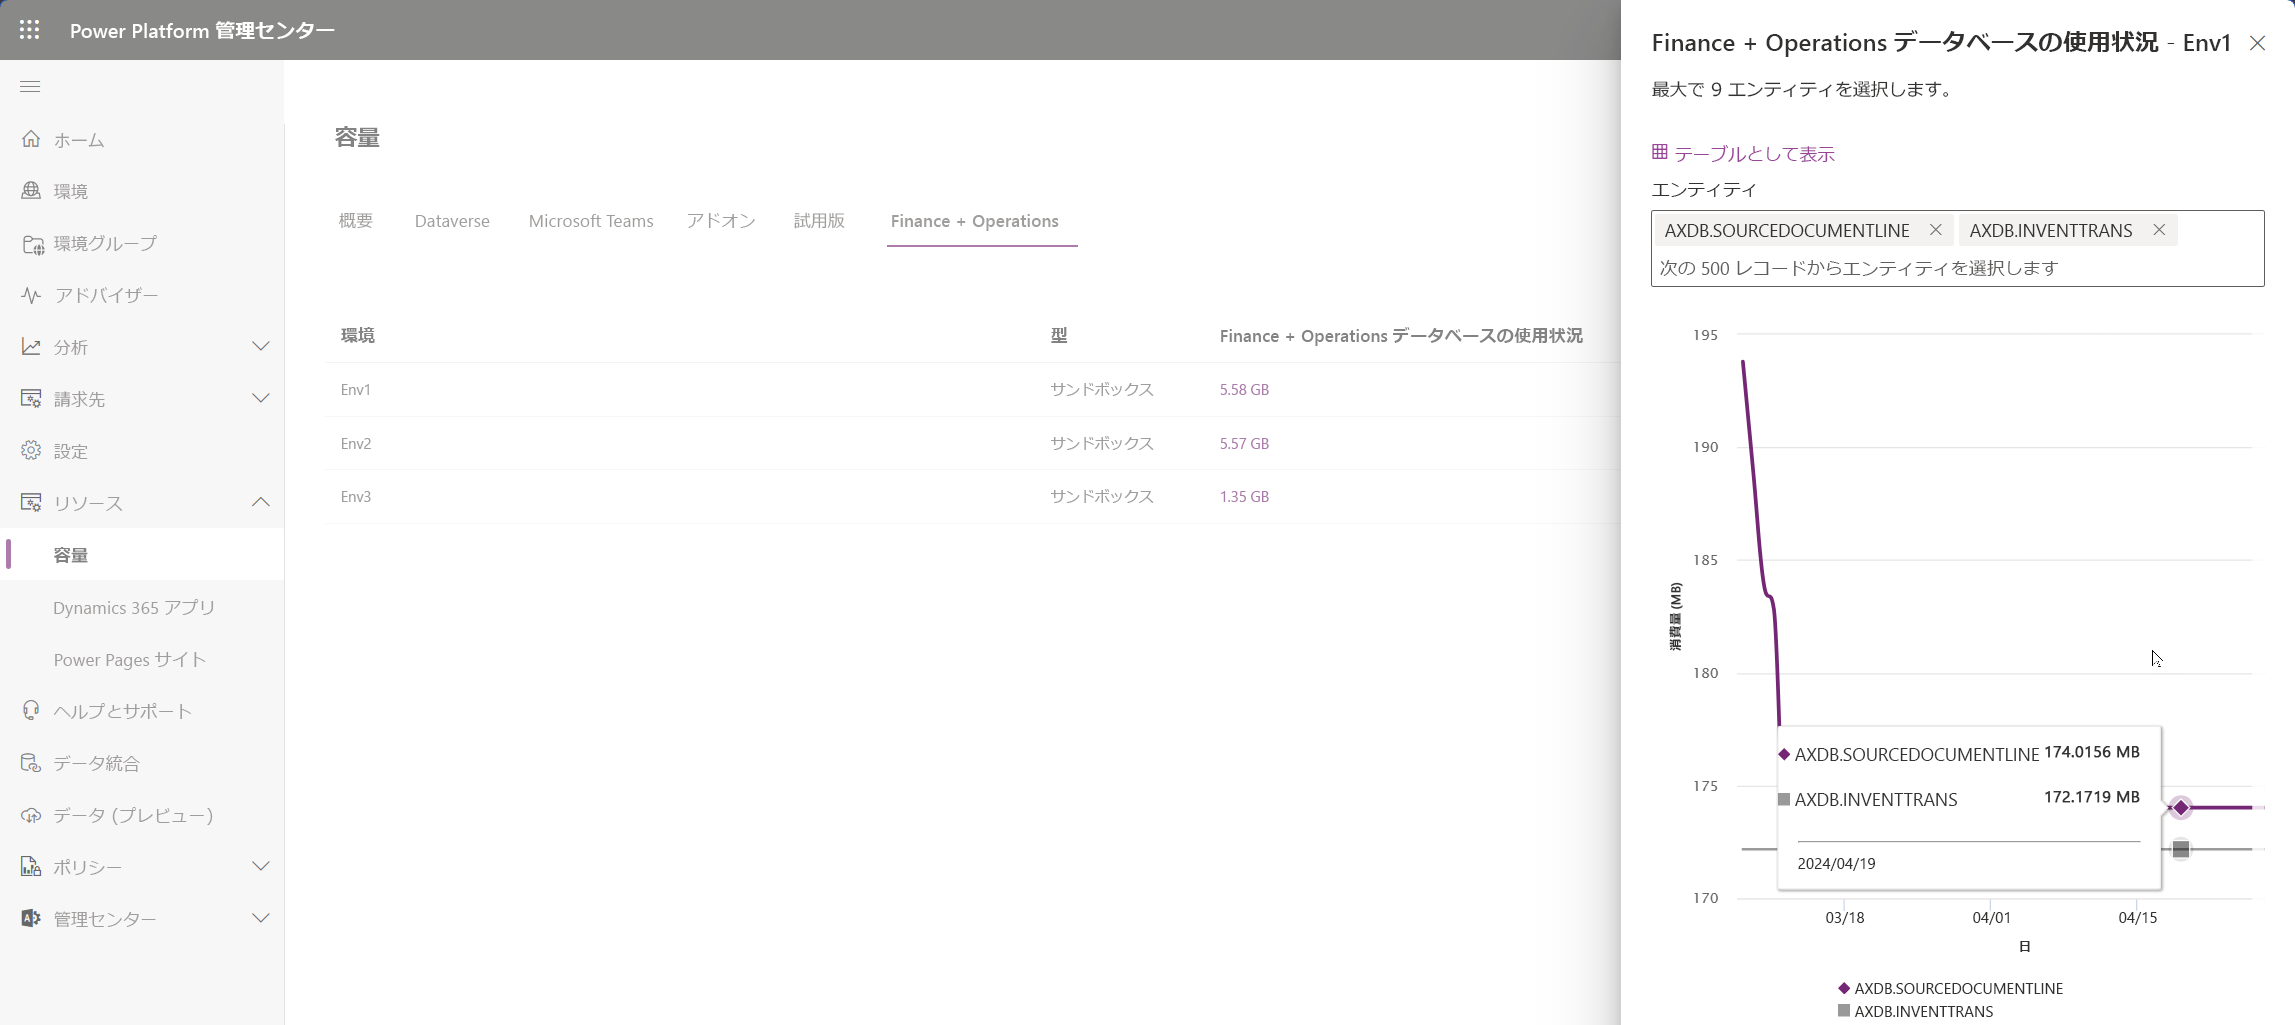Click the 2024/04/19 tooltip date
Screen dimensions: 2295x1025
click(x=1836, y=863)
